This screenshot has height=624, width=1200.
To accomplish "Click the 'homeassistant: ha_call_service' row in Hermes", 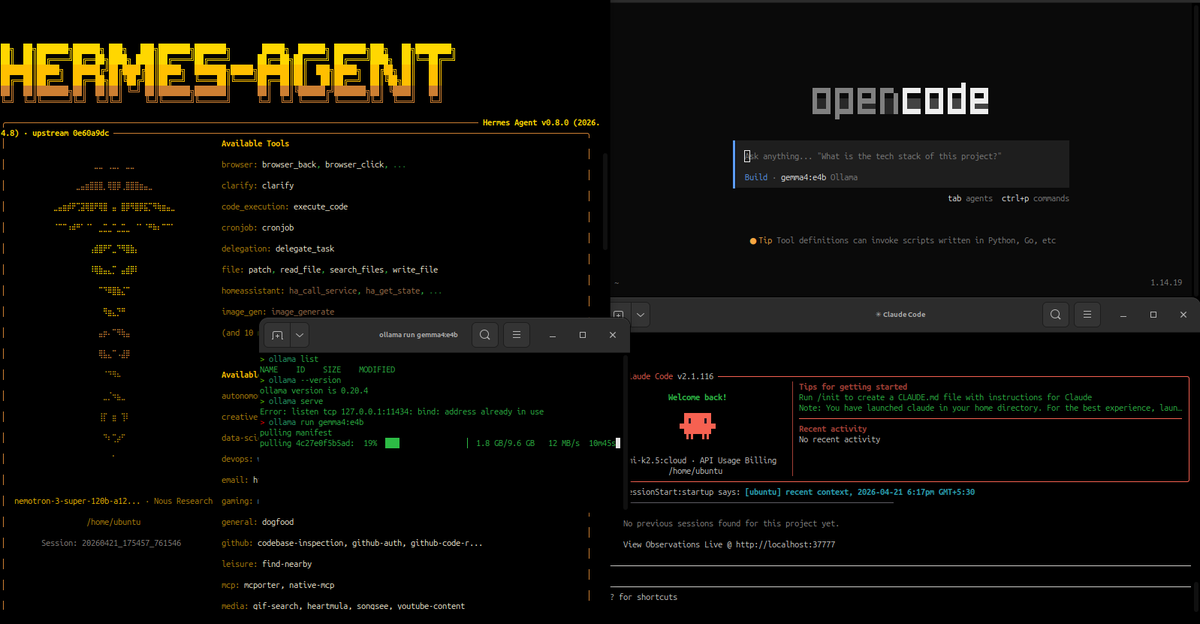I will tap(332, 290).
